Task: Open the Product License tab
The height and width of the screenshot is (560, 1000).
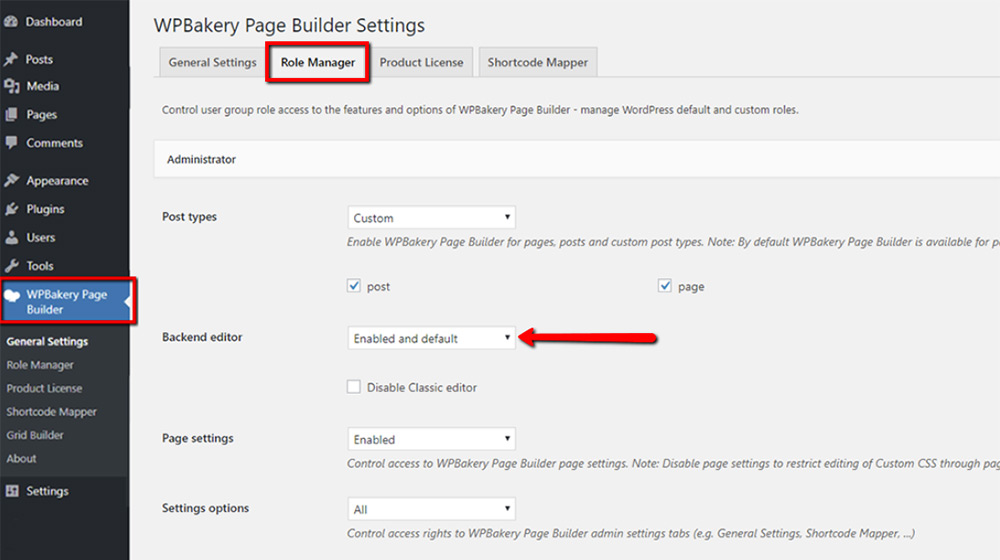Action: [422, 63]
